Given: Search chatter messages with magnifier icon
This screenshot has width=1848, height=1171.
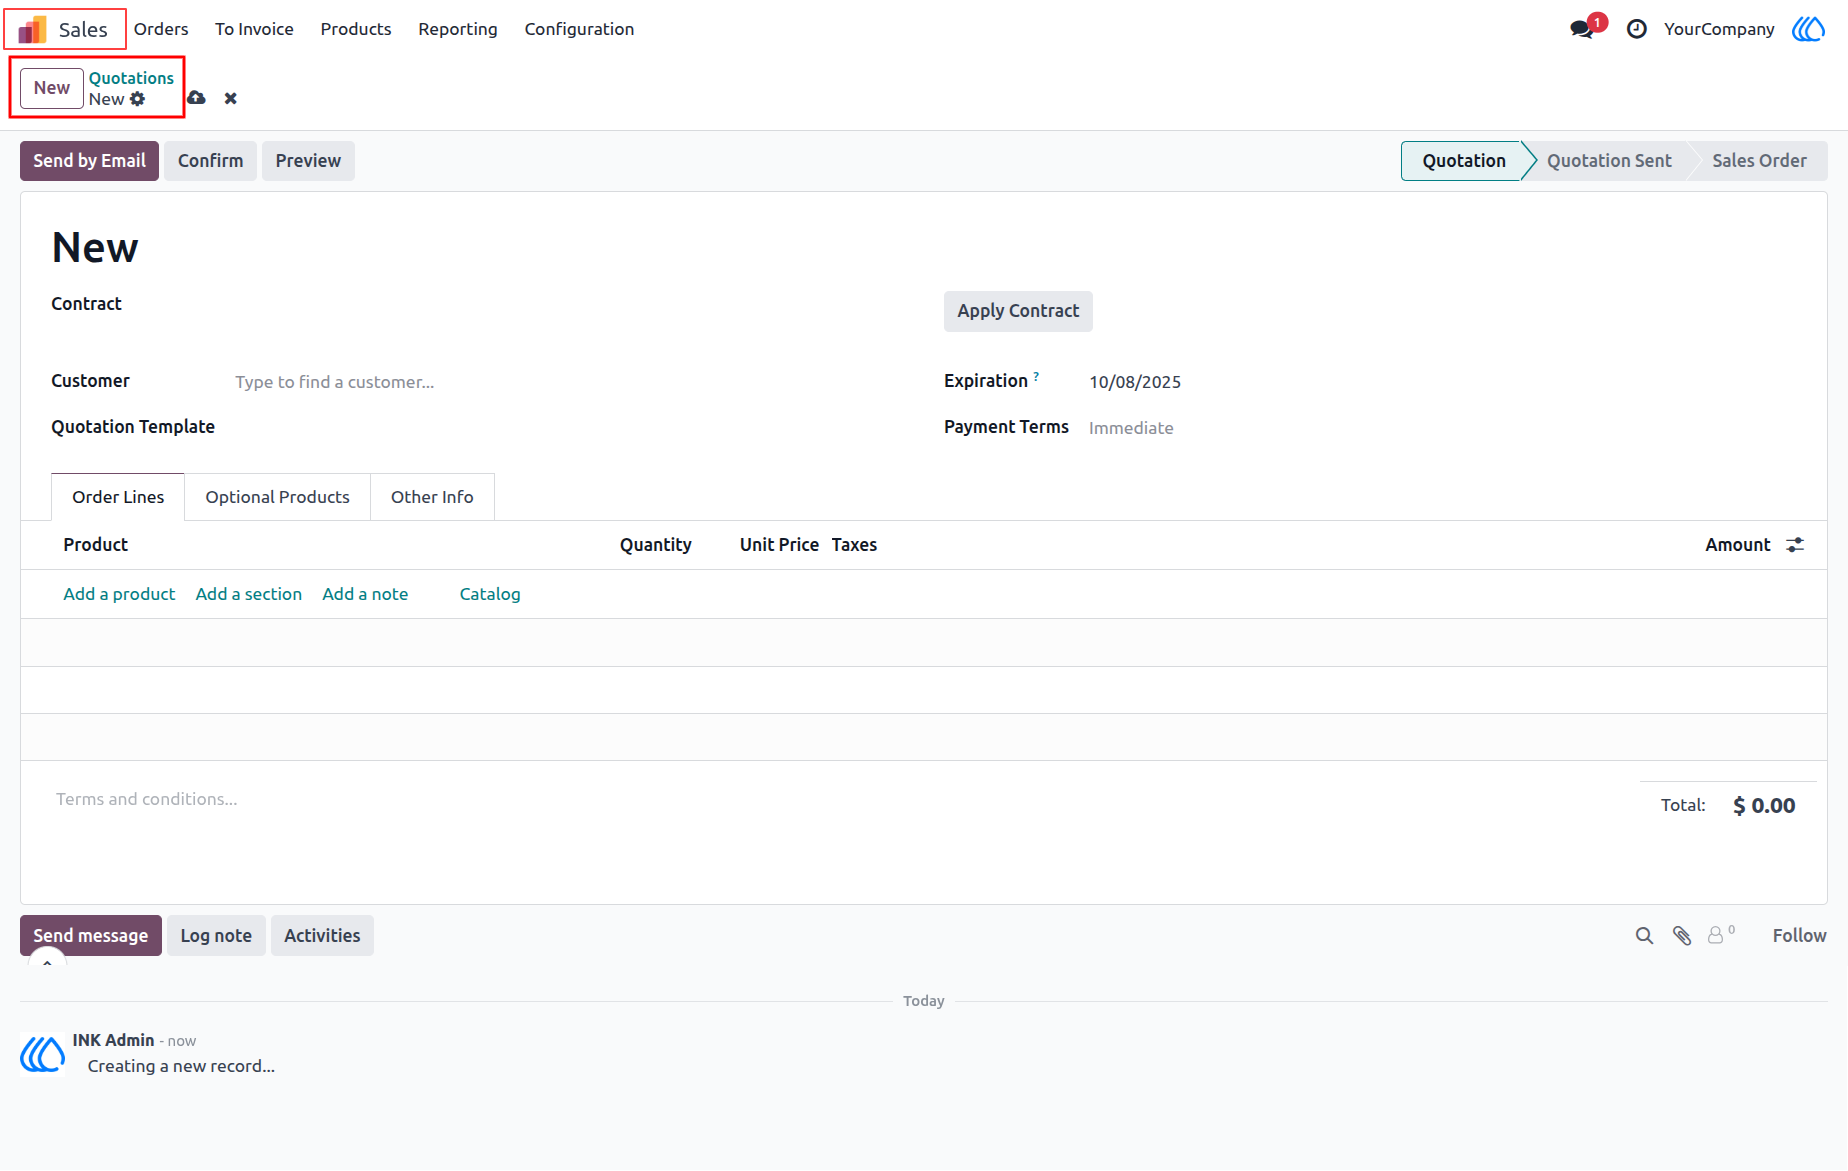Looking at the screenshot, I should click(1644, 936).
